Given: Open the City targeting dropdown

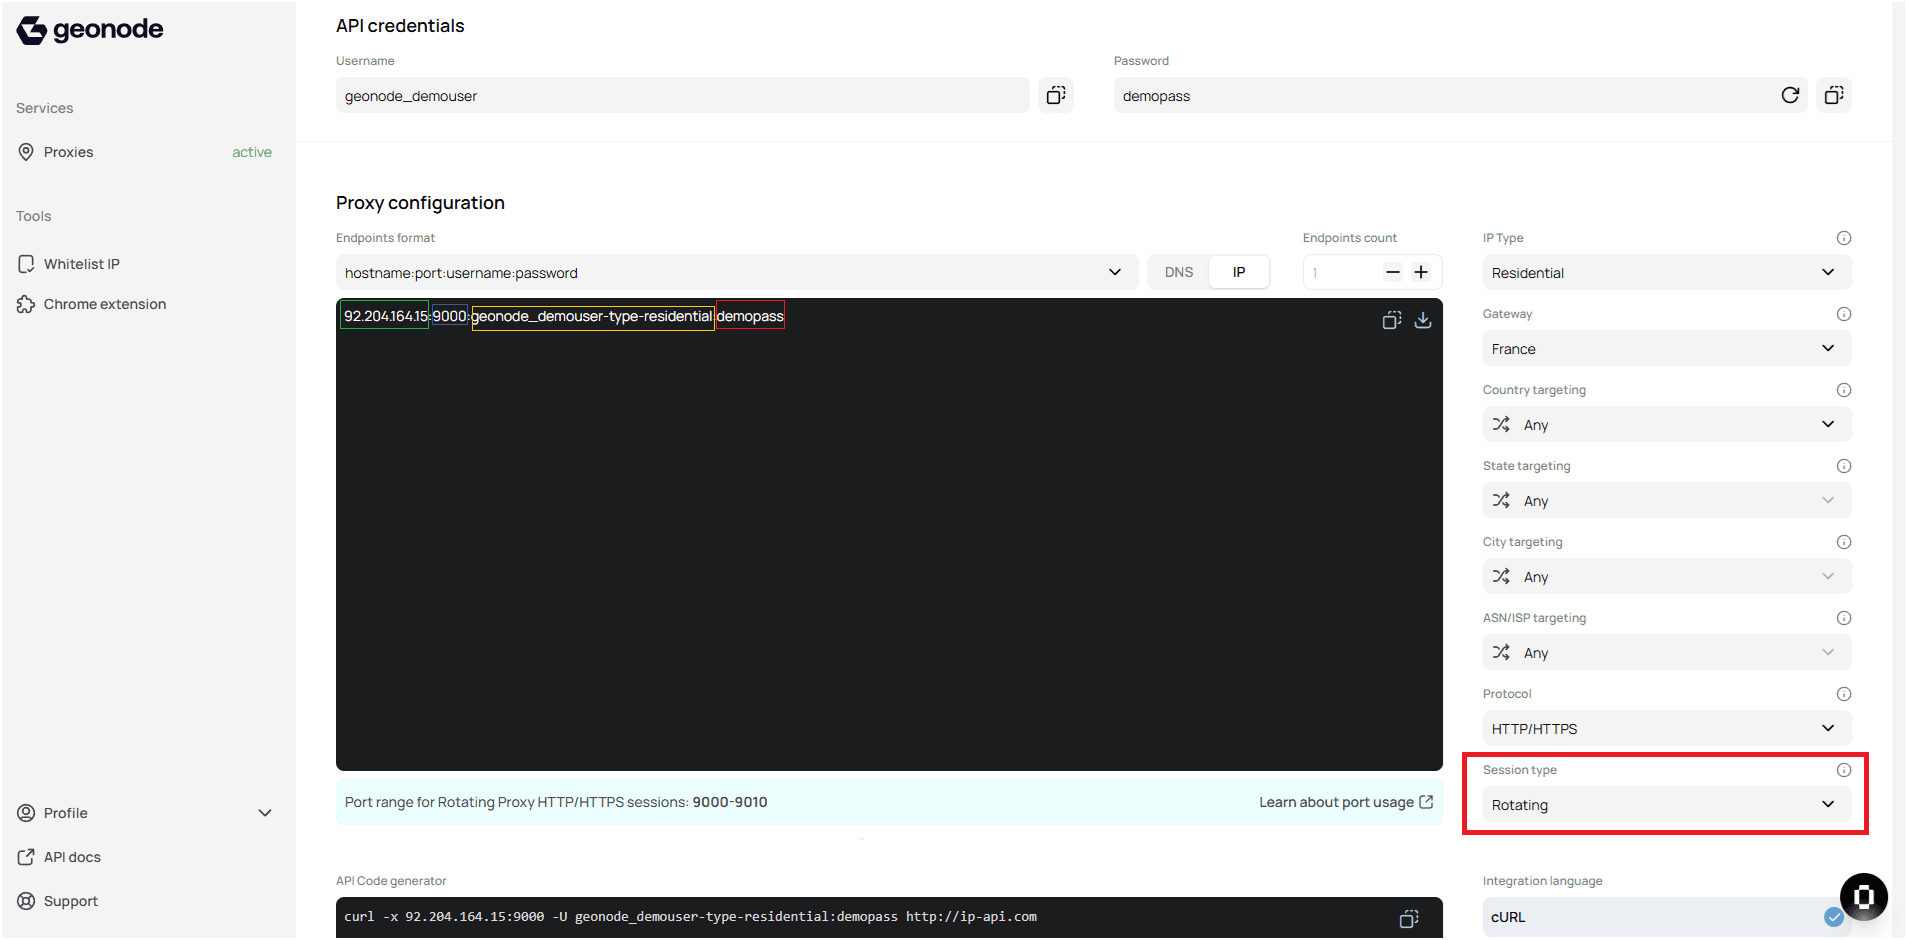Looking at the screenshot, I should click(1667, 576).
